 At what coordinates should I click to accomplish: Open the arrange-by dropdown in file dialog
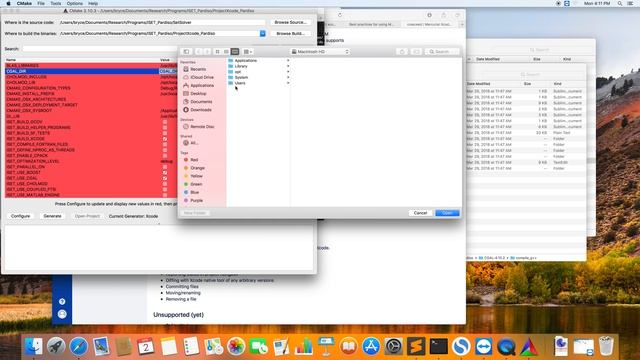click(x=248, y=51)
